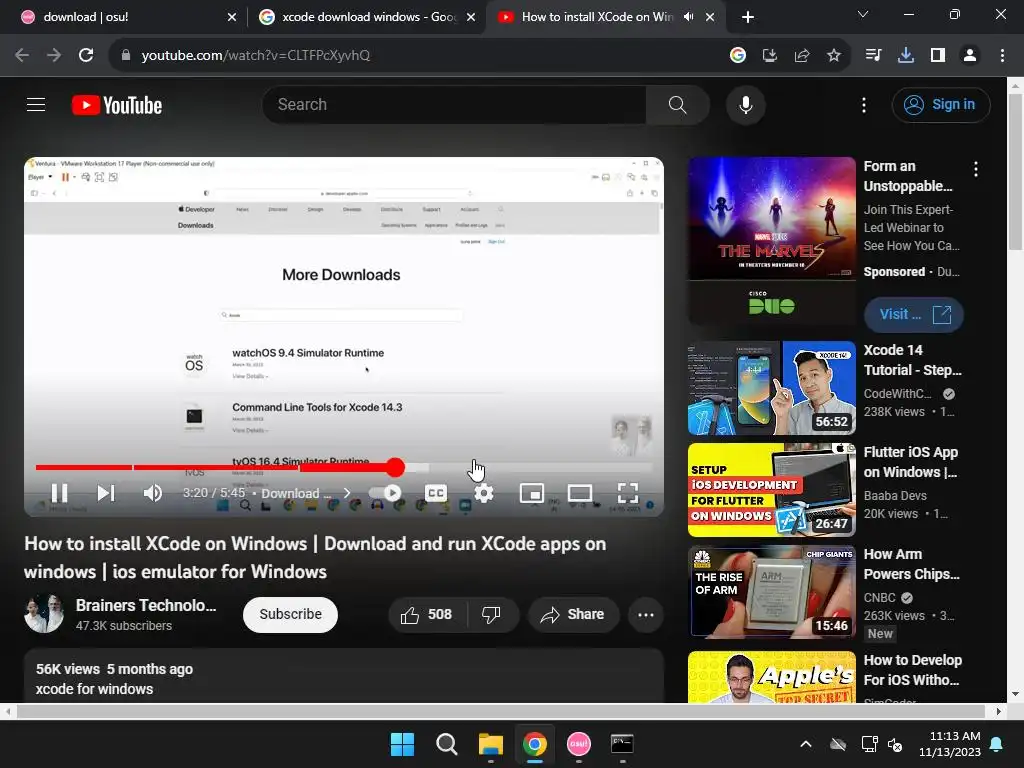1024x768 pixels.
Task: Subscribe to the Brainers Technology channel
Action: click(x=290, y=615)
